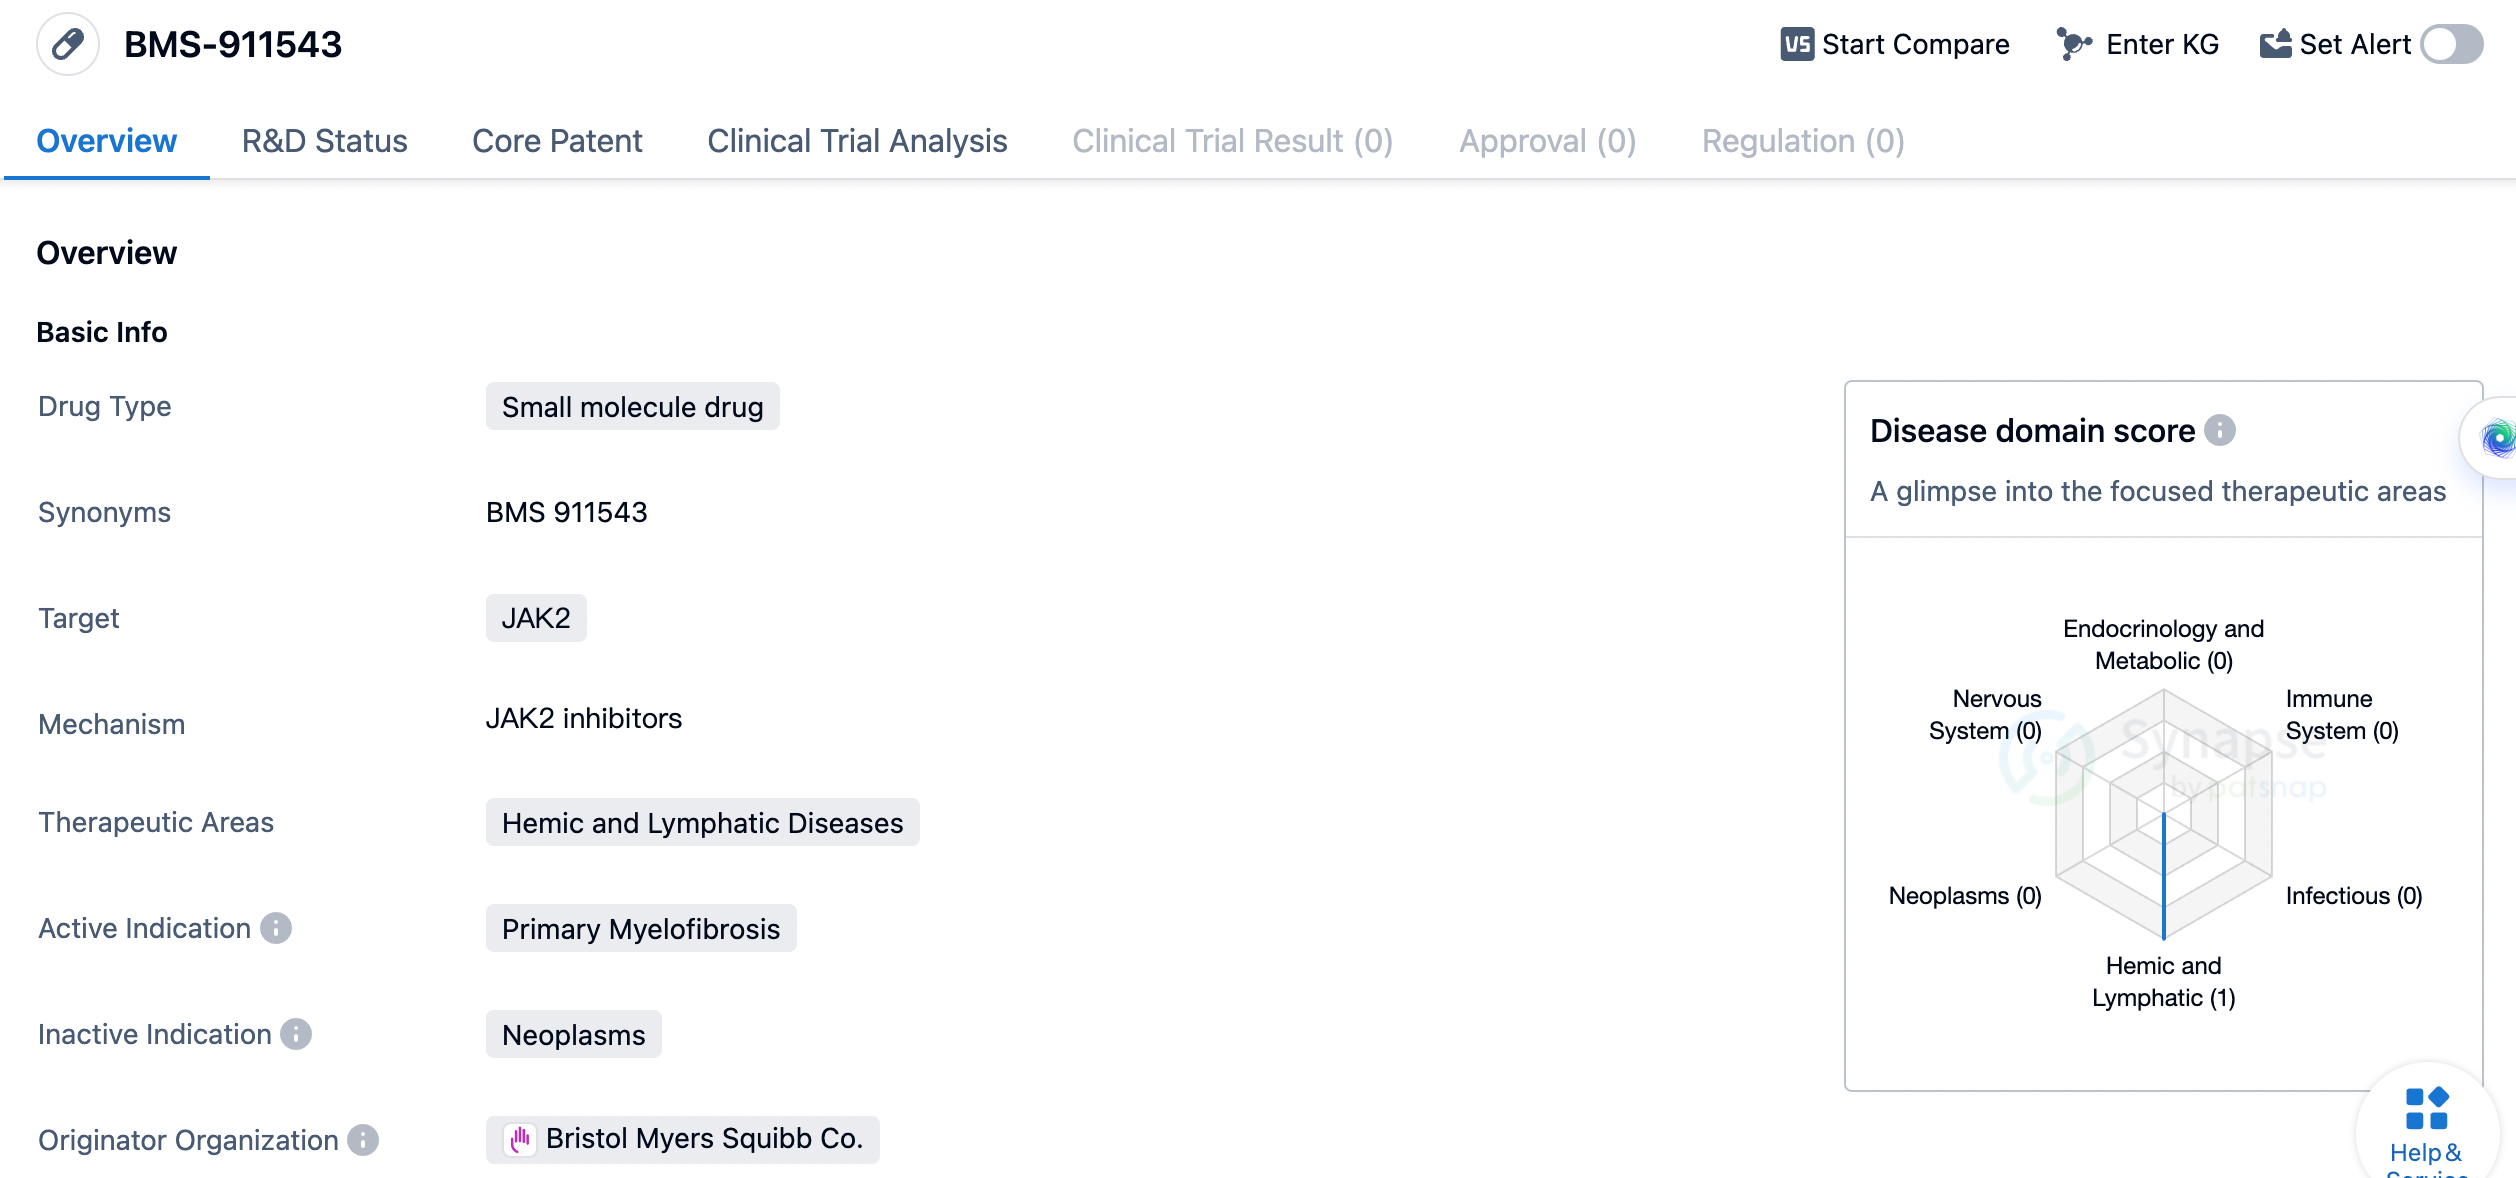This screenshot has width=2516, height=1178.
Task: Click info icon beside Inactive Indication
Action: pyautogui.click(x=296, y=1034)
